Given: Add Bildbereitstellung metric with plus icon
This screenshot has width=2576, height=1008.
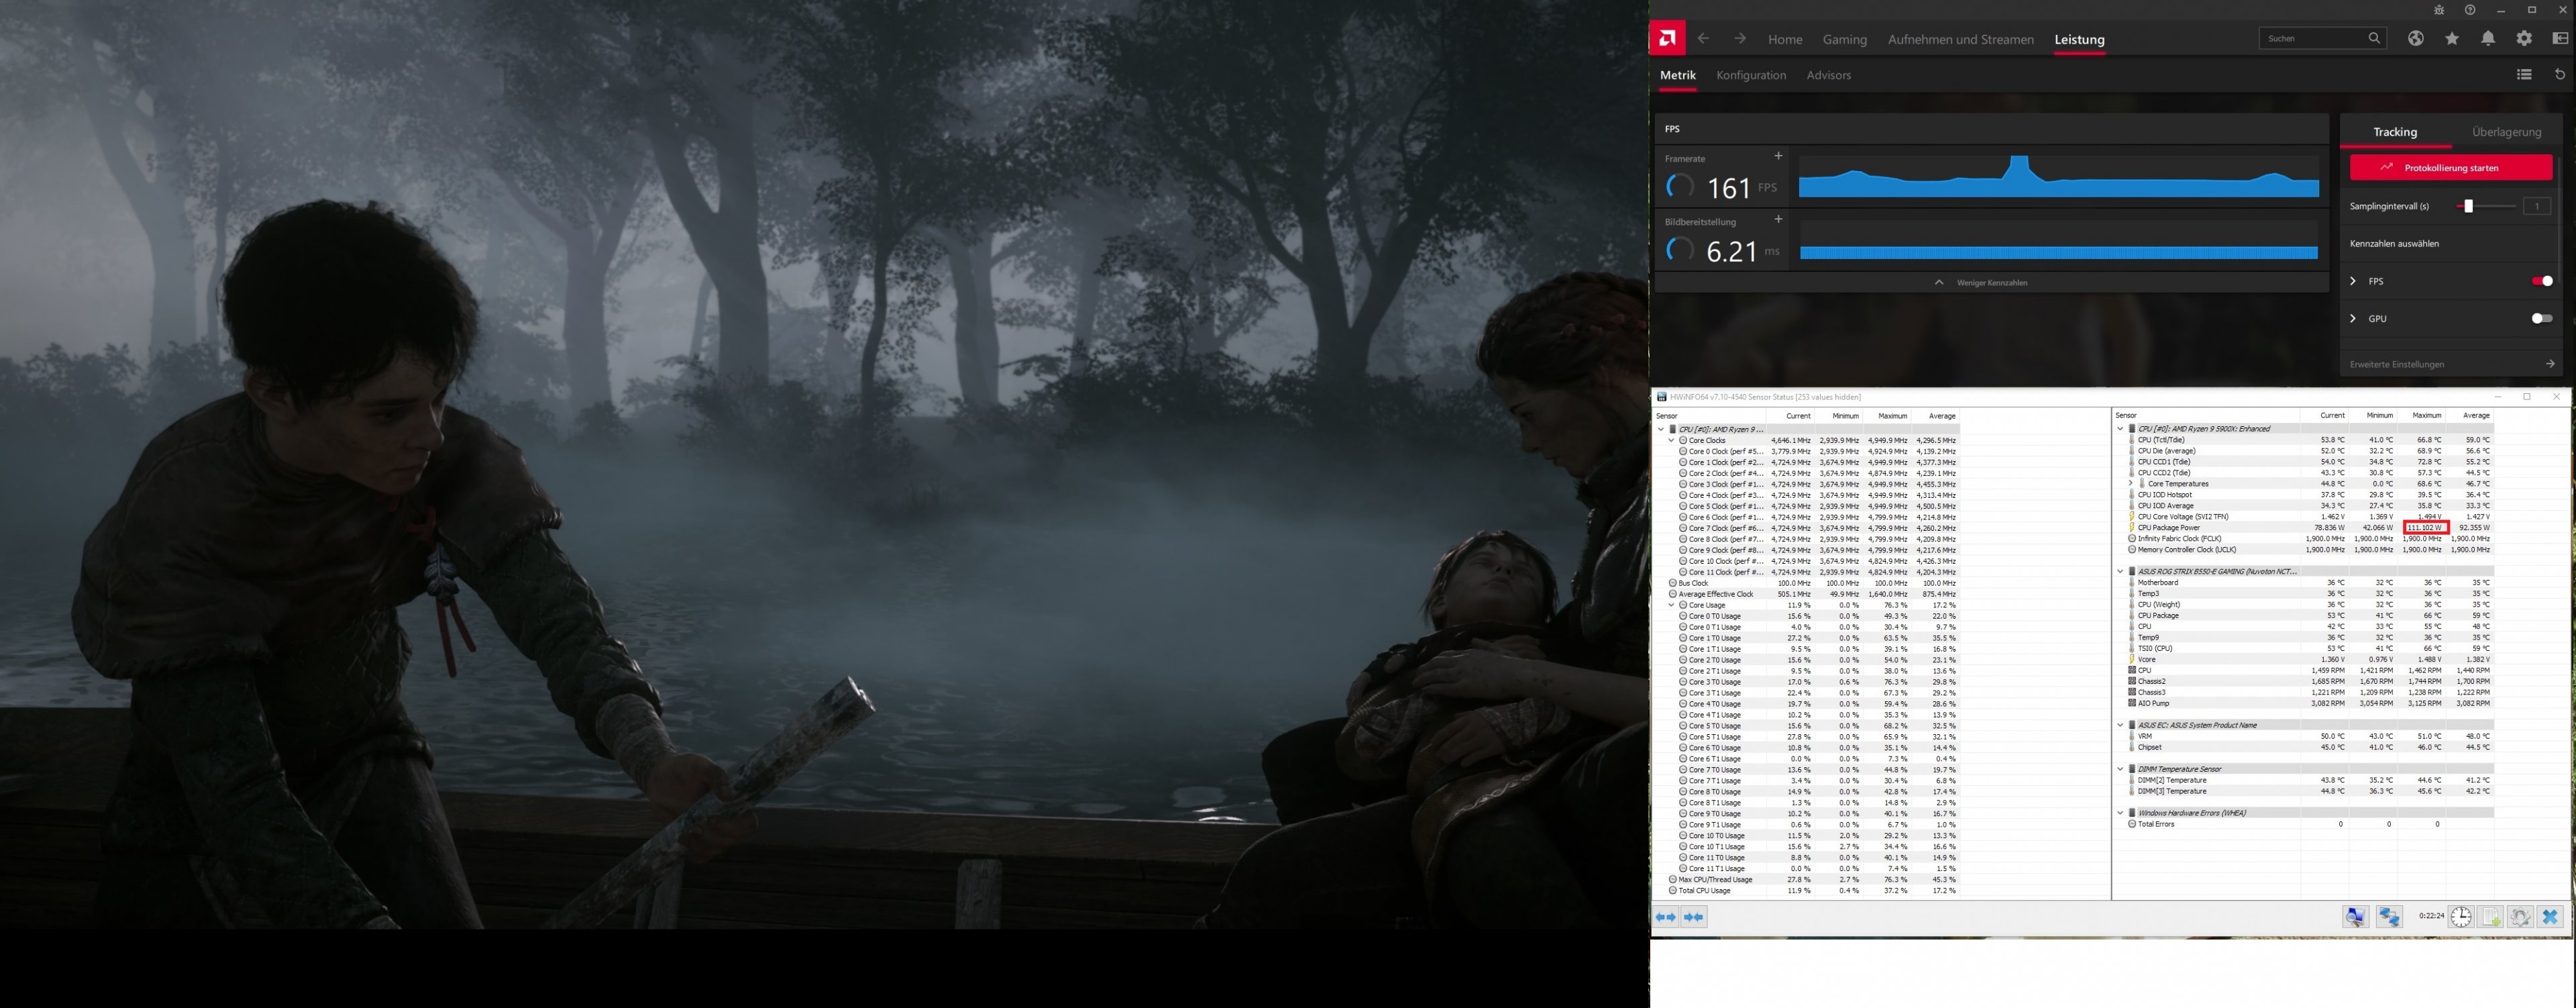Looking at the screenshot, I should tap(1778, 219).
